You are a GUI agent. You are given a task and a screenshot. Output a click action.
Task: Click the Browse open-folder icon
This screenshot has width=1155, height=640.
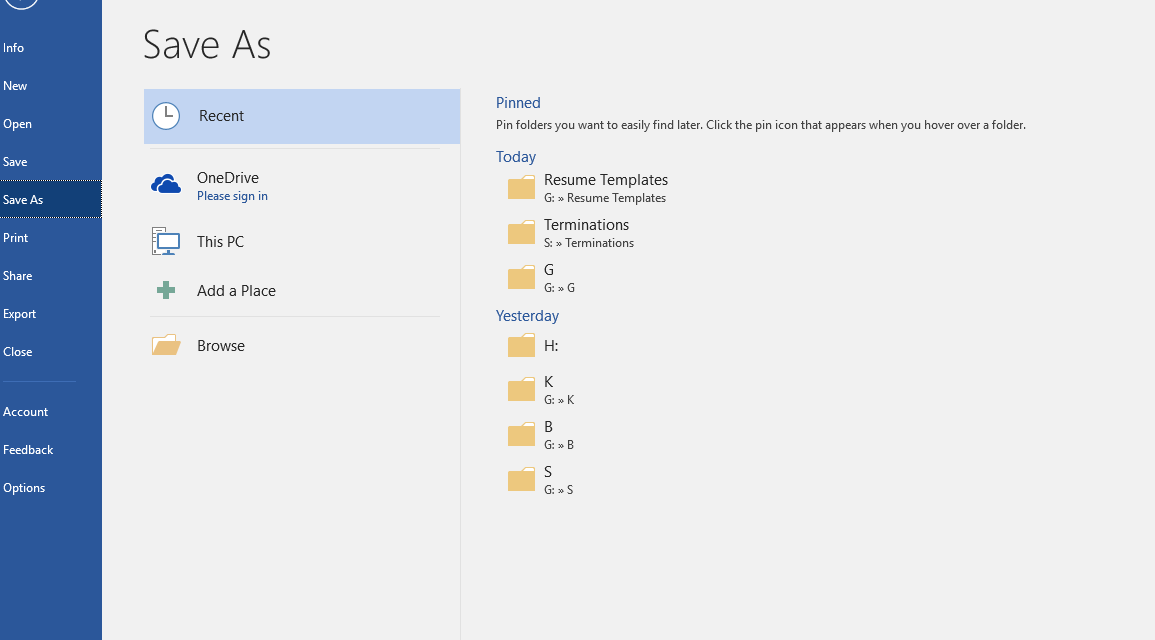click(x=166, y=345)
